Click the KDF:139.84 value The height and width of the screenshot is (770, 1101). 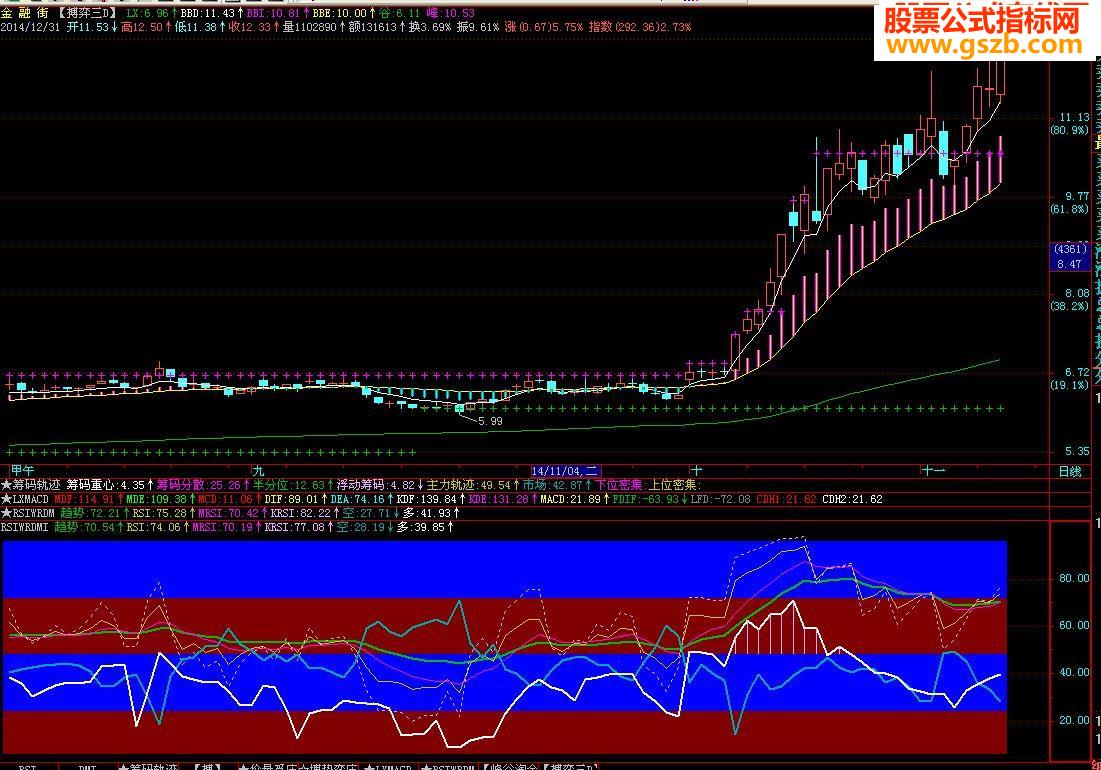click(x=426, y=499)
